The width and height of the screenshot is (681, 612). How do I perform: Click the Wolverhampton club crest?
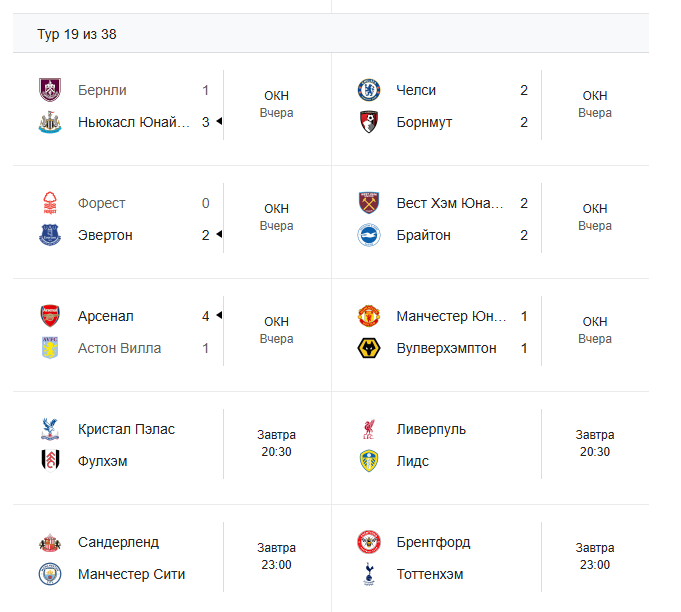369,348
